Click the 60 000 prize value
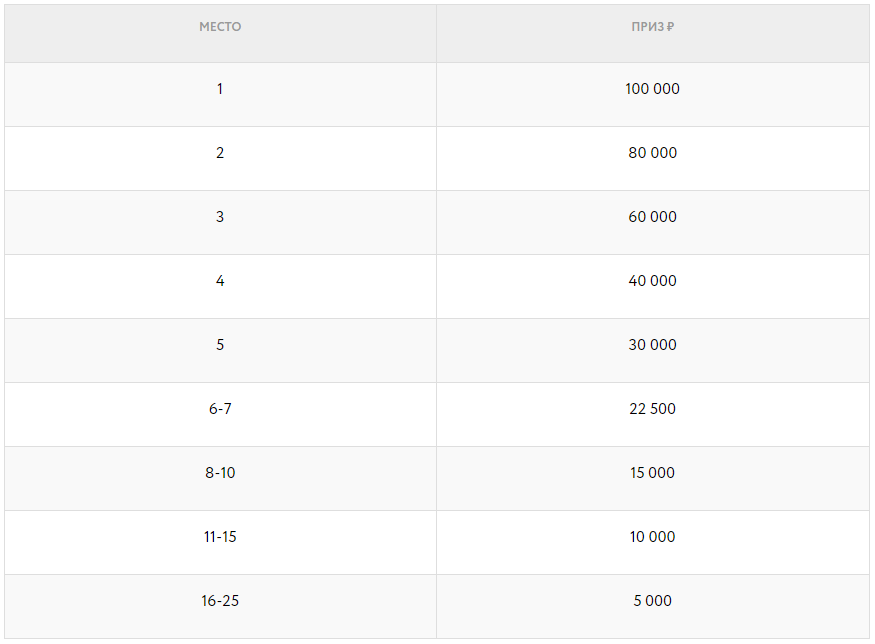 click(652, 217)
